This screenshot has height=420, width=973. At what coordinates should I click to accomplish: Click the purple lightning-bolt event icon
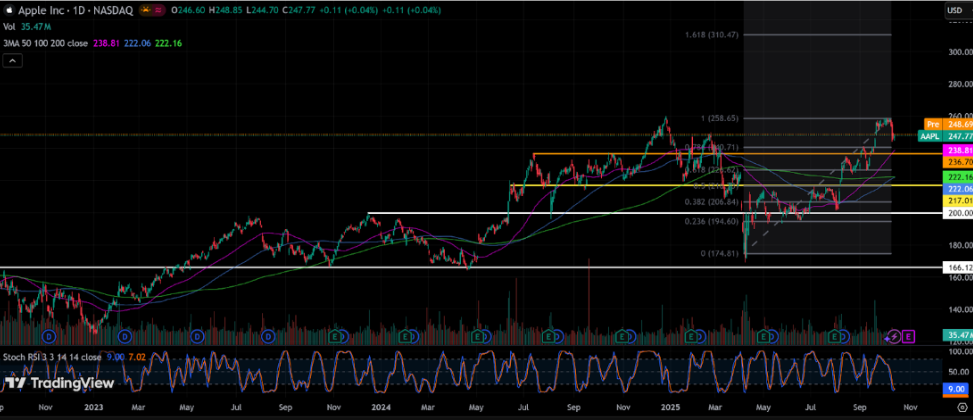pos(895,338)
